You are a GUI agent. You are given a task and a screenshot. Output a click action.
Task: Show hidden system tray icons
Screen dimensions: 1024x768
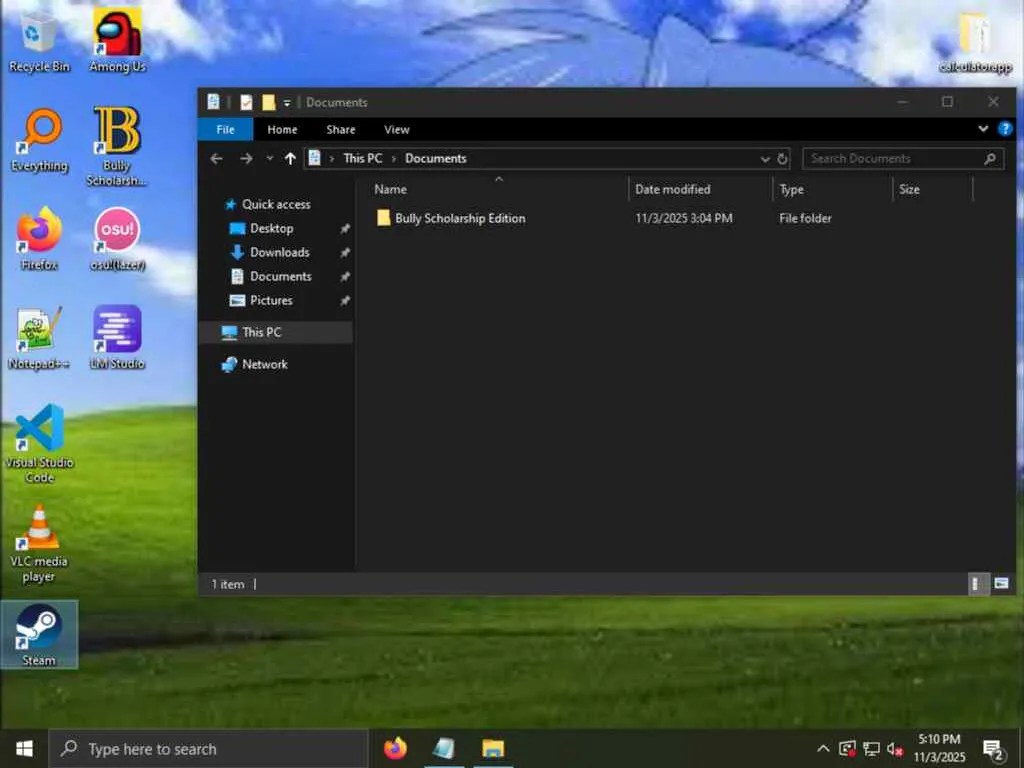coord(823,748)
